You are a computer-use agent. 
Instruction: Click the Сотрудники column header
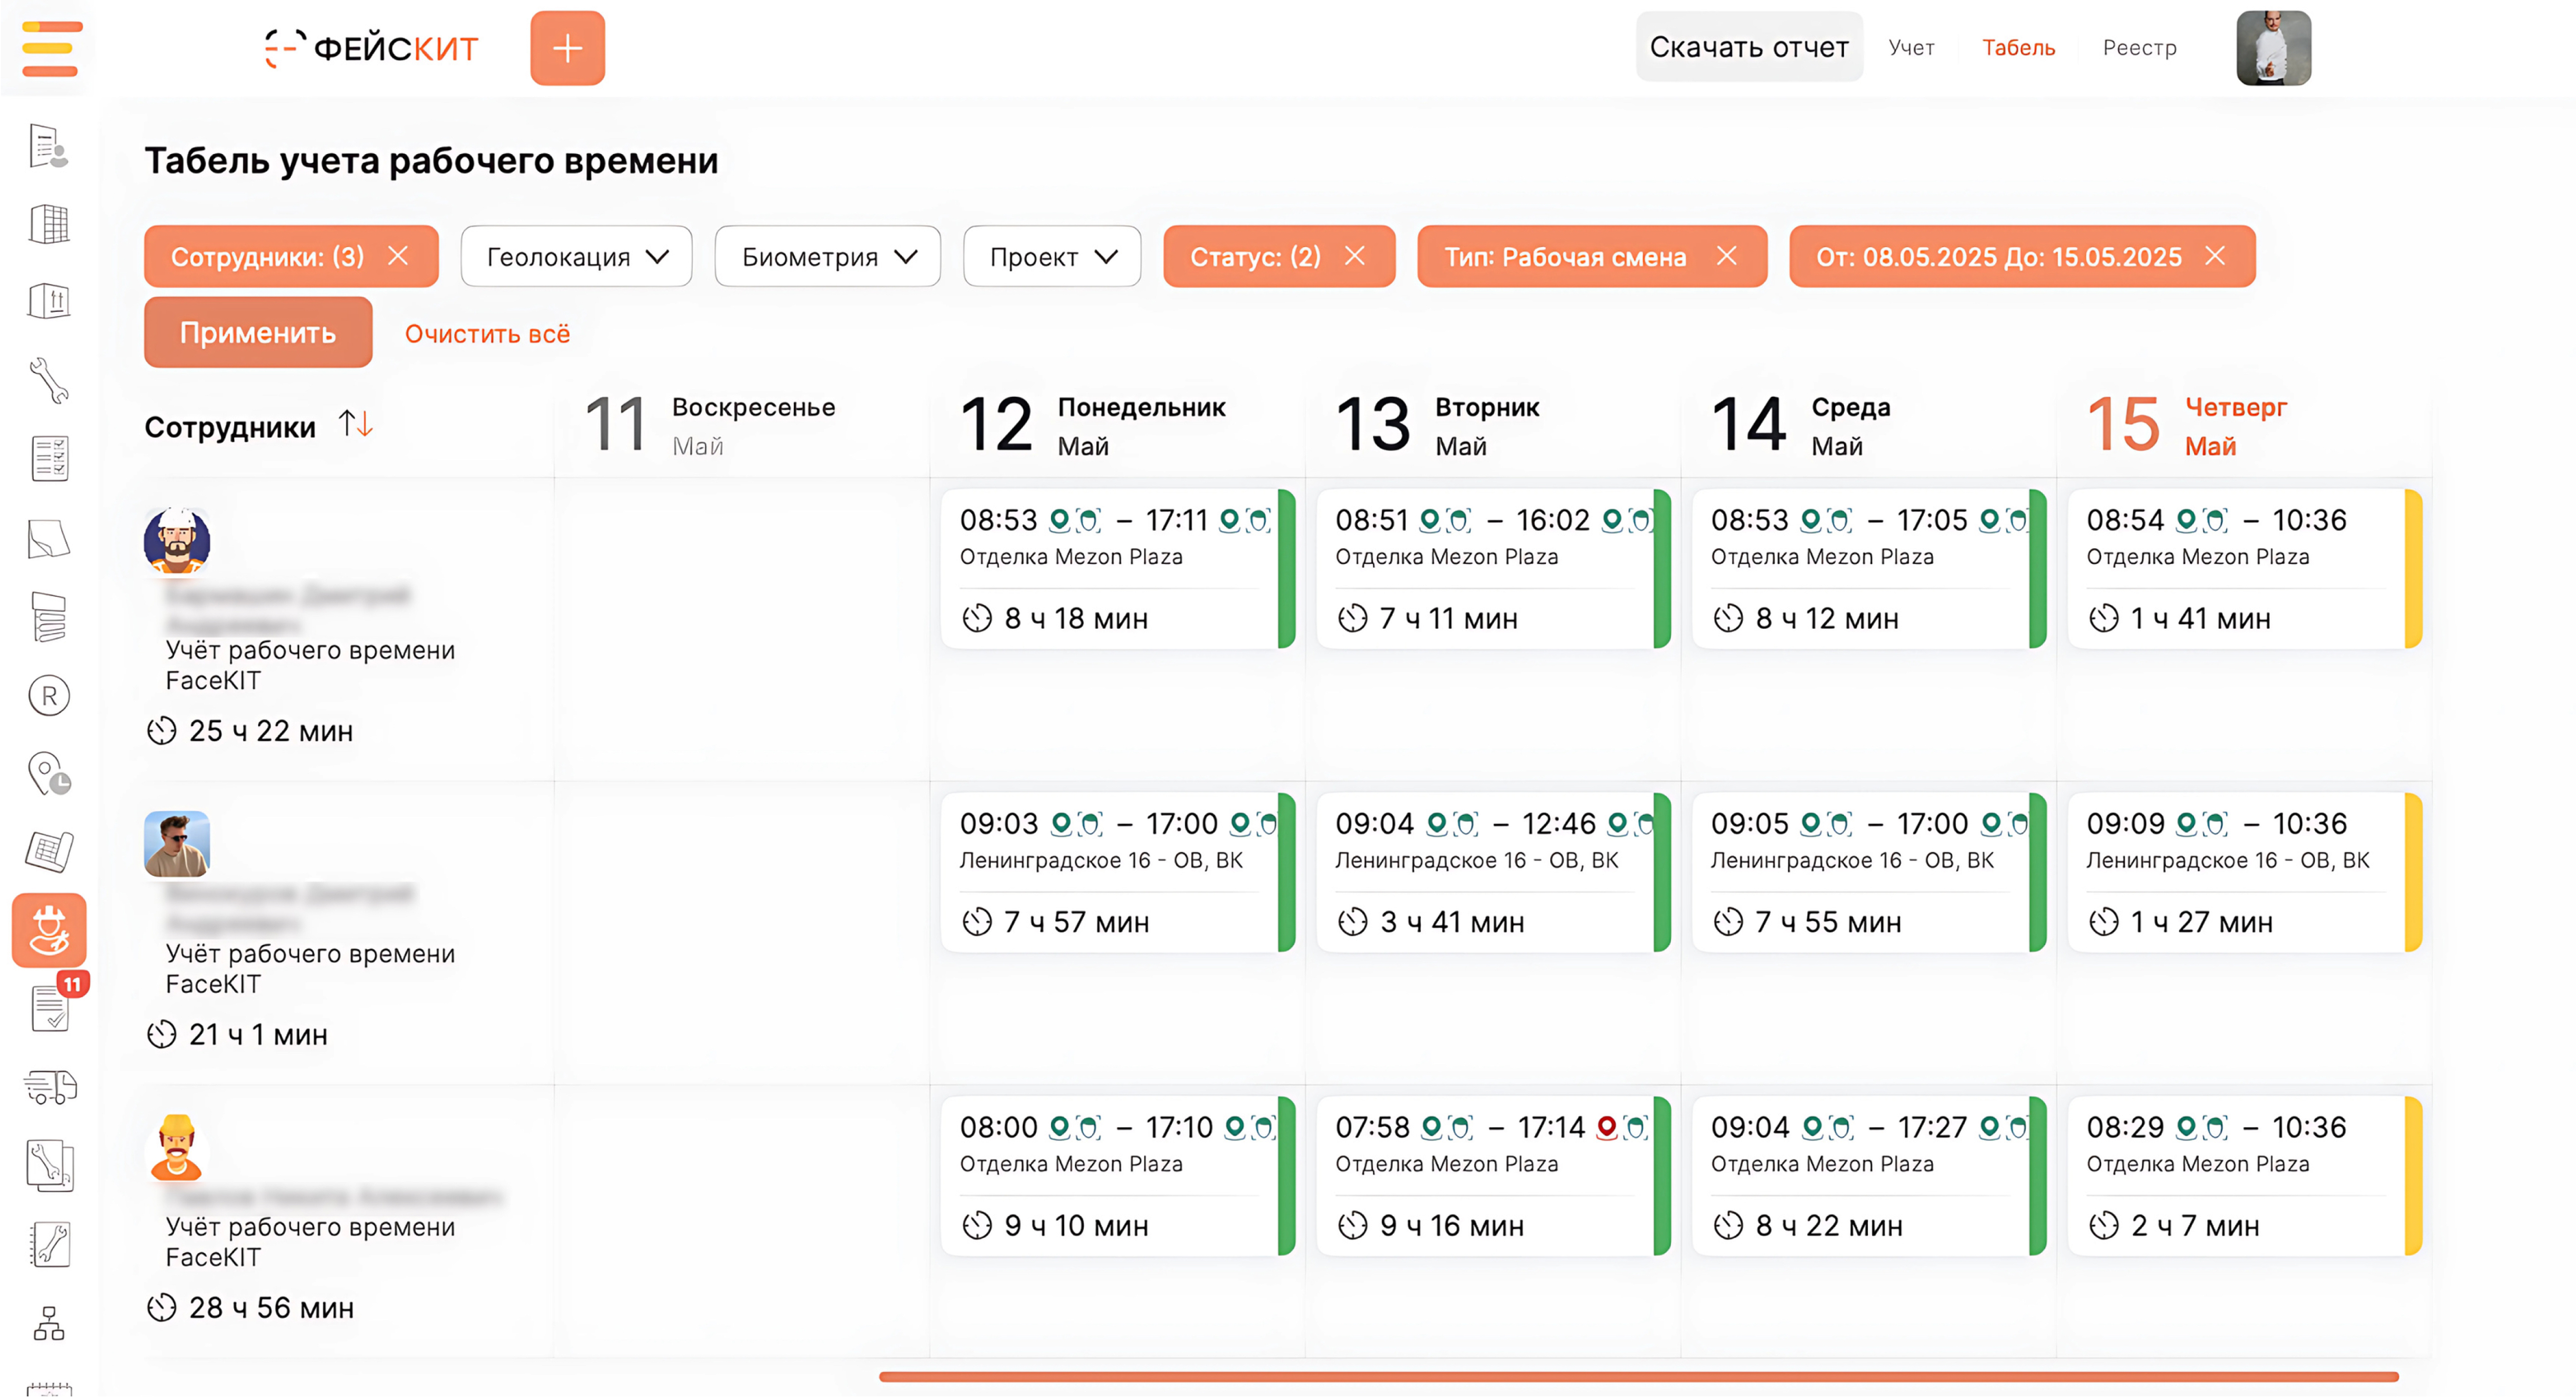coord(230,427)
